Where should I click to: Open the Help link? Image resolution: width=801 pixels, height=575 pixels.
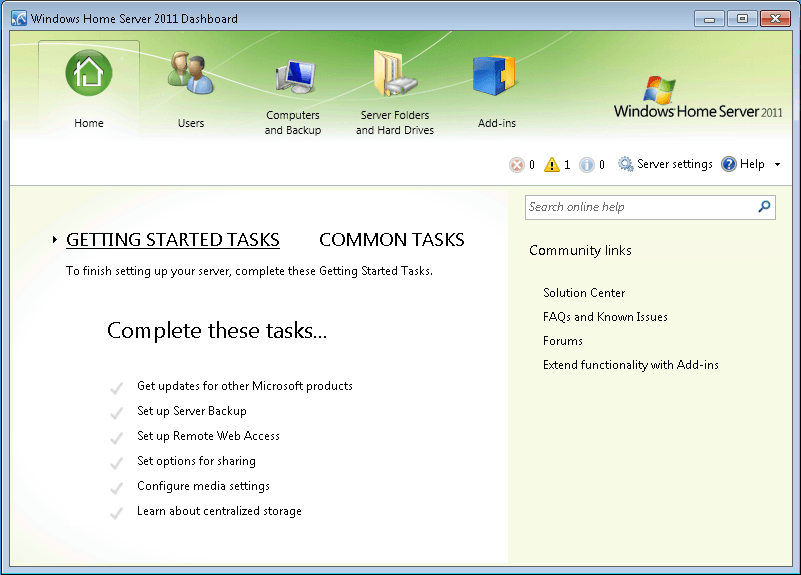752,164
